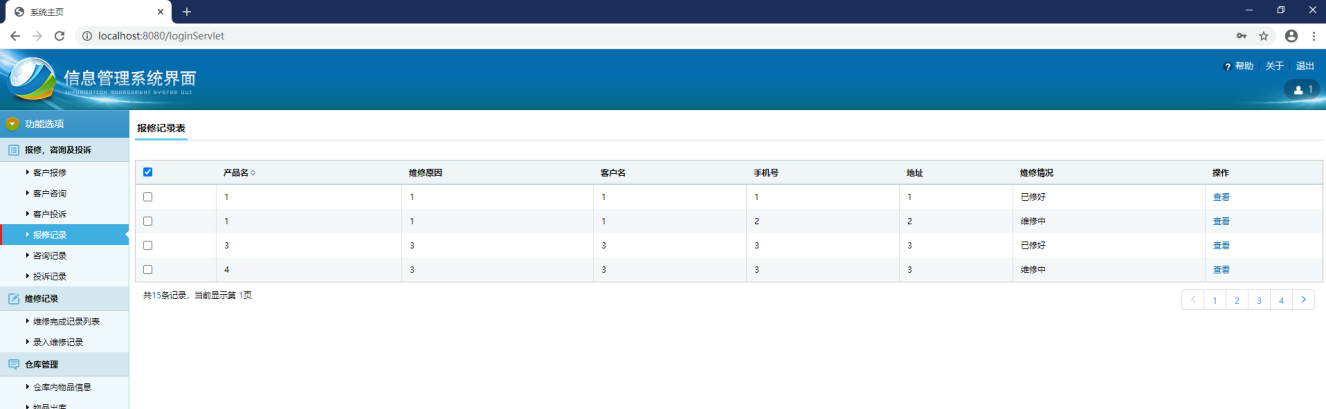This screenshot has height=409, width=1326.
Task: Open 维修完成记录列表 in sidebar
Action: [65, 321]
